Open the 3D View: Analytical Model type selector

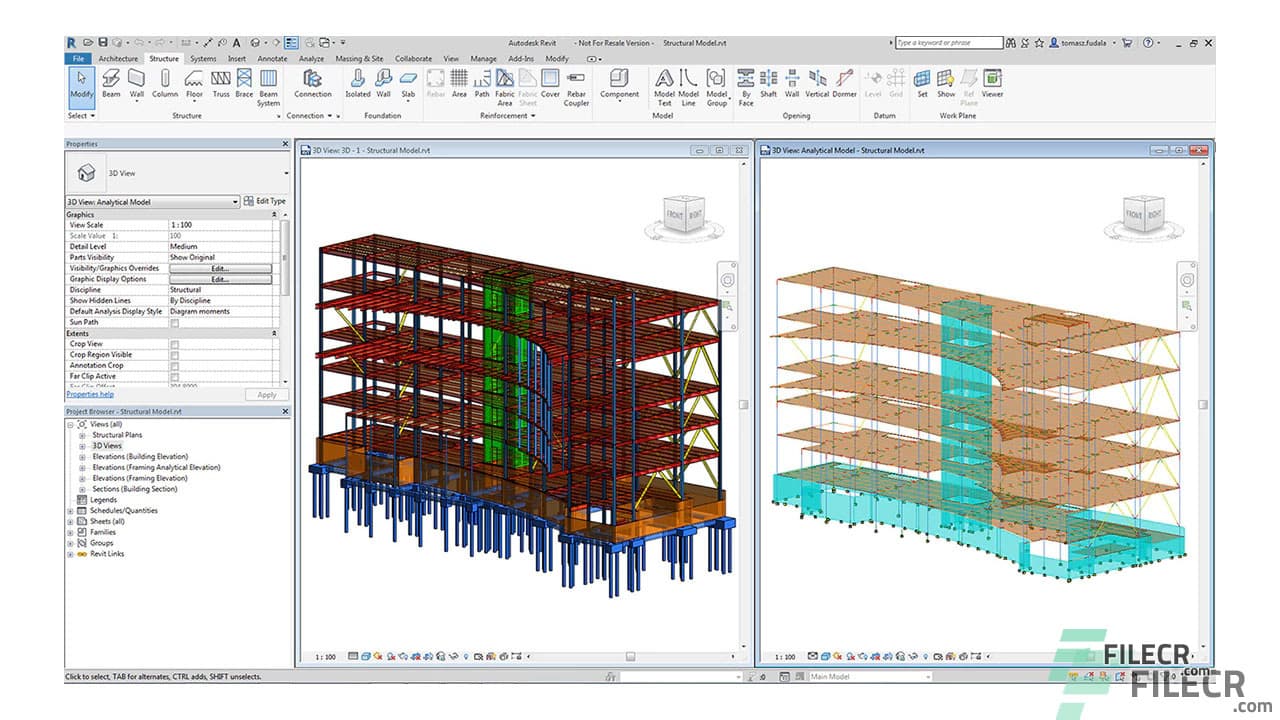[x=234, y=201]
